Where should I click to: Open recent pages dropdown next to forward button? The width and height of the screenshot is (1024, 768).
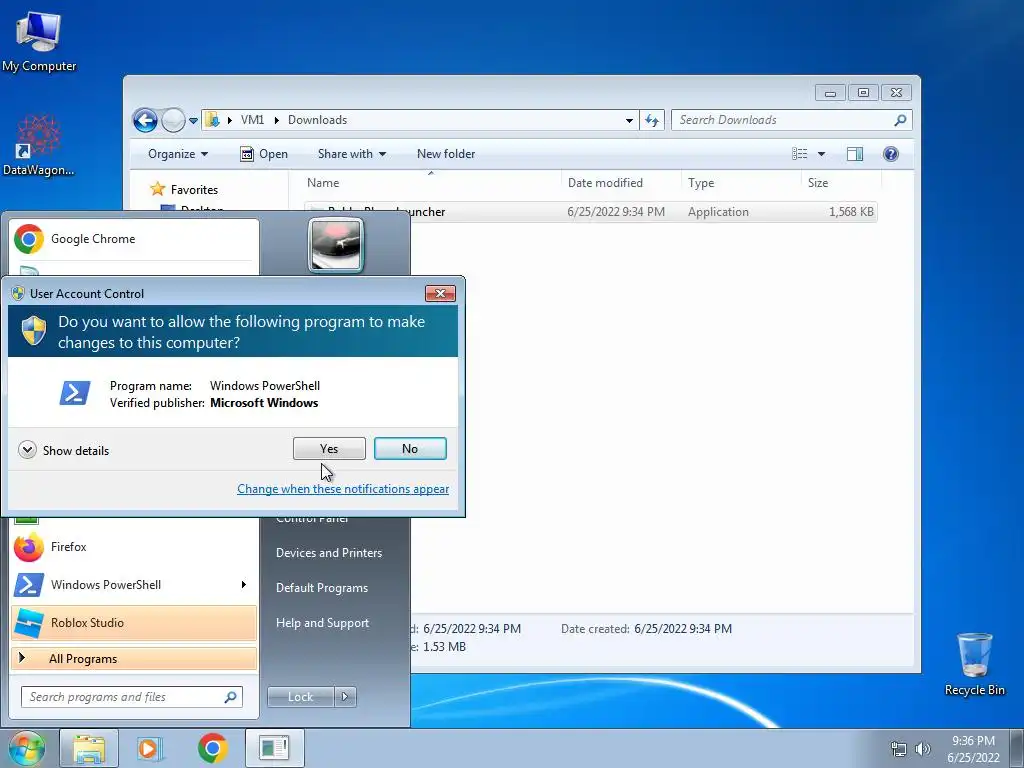click(193, 121)
